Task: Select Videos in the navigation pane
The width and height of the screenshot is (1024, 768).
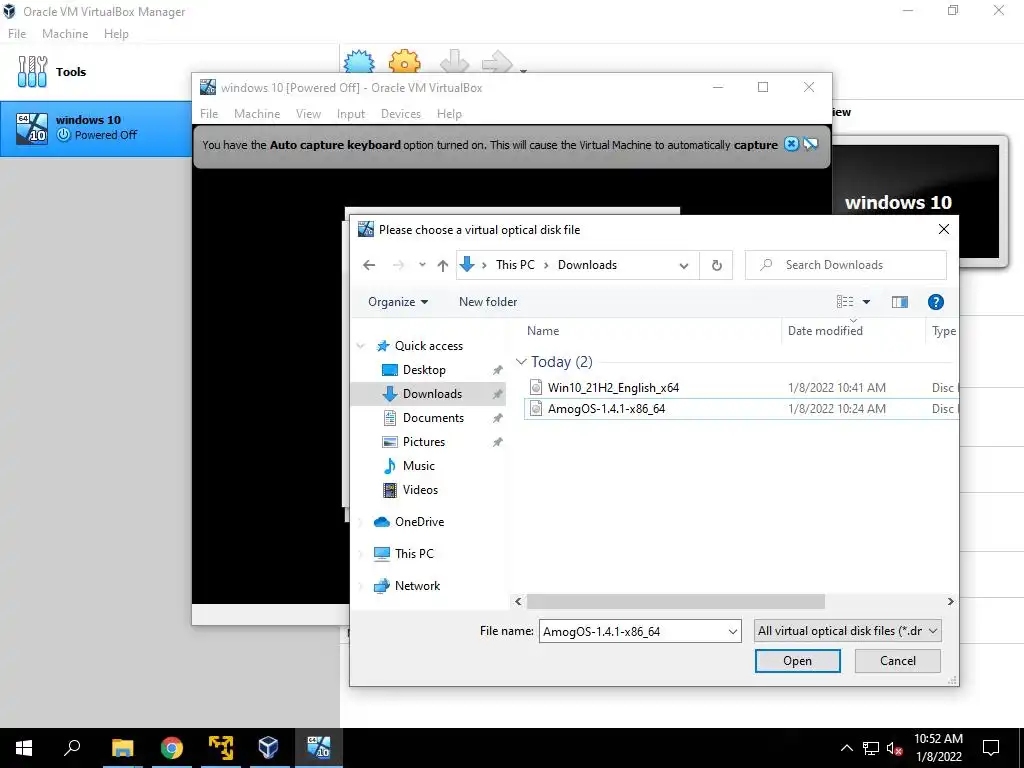Action: (420, 490)
